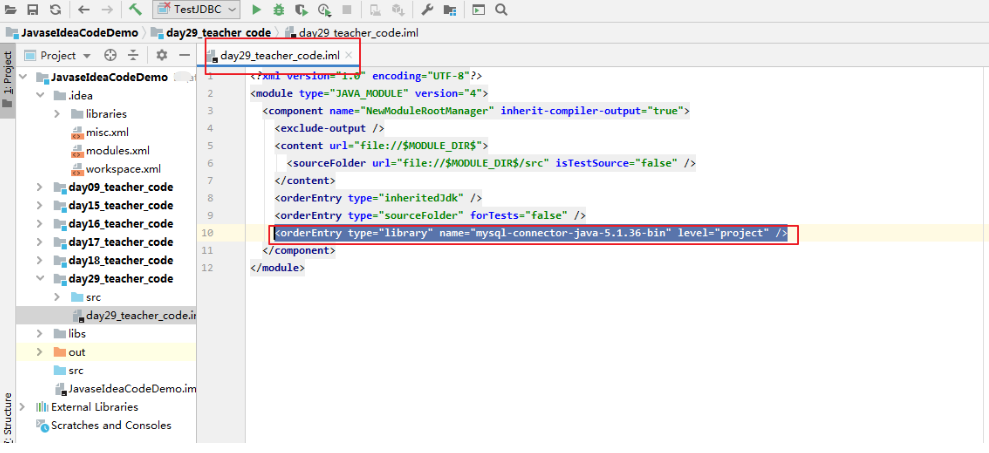This screenshot has width=989, height=453.
Task: Toggle the 1: Project side tool window
Action: [8, 79]
